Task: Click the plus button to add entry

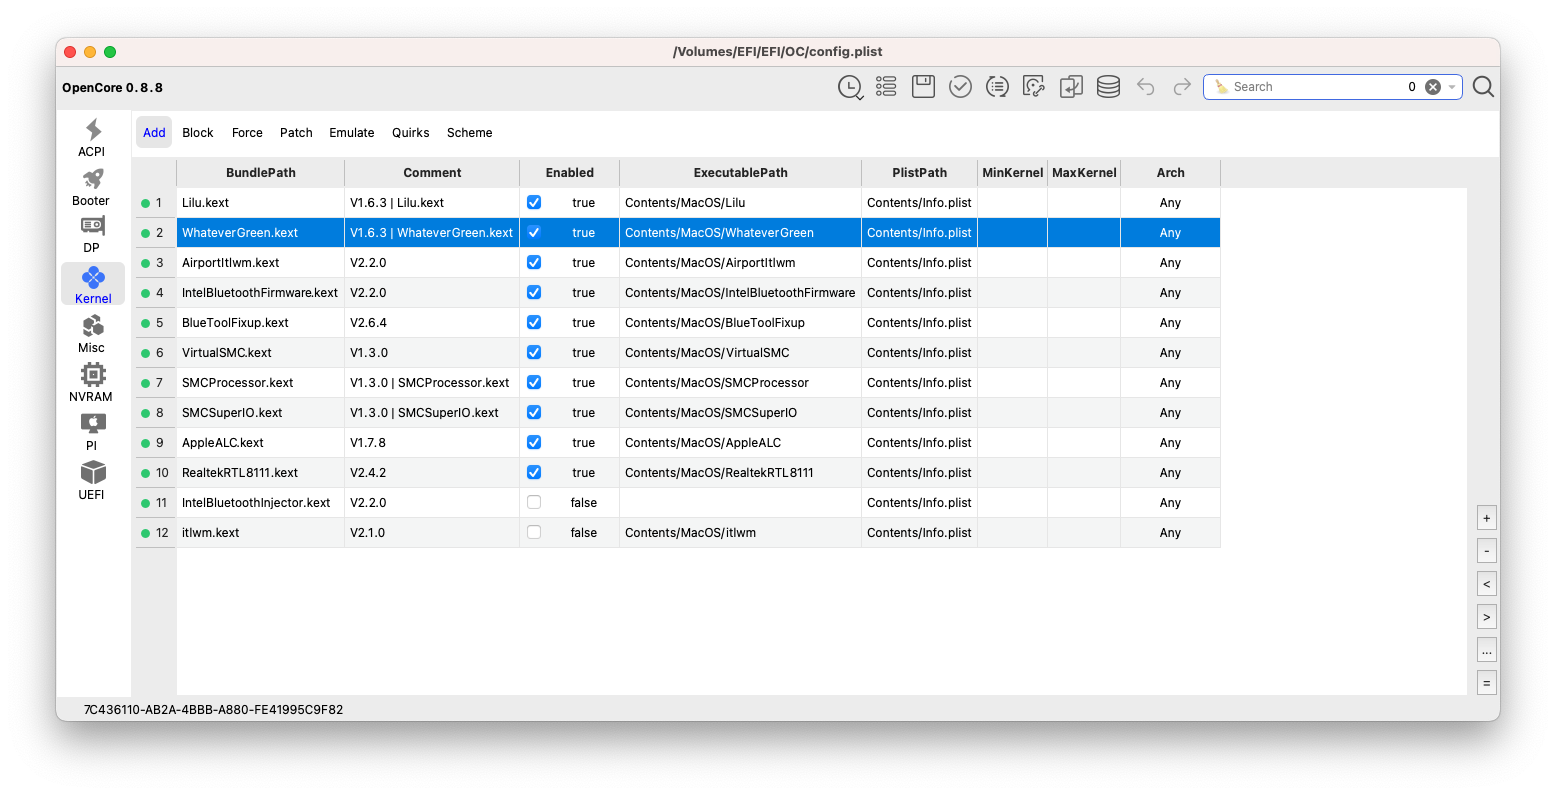Action: click(1486, 518)
